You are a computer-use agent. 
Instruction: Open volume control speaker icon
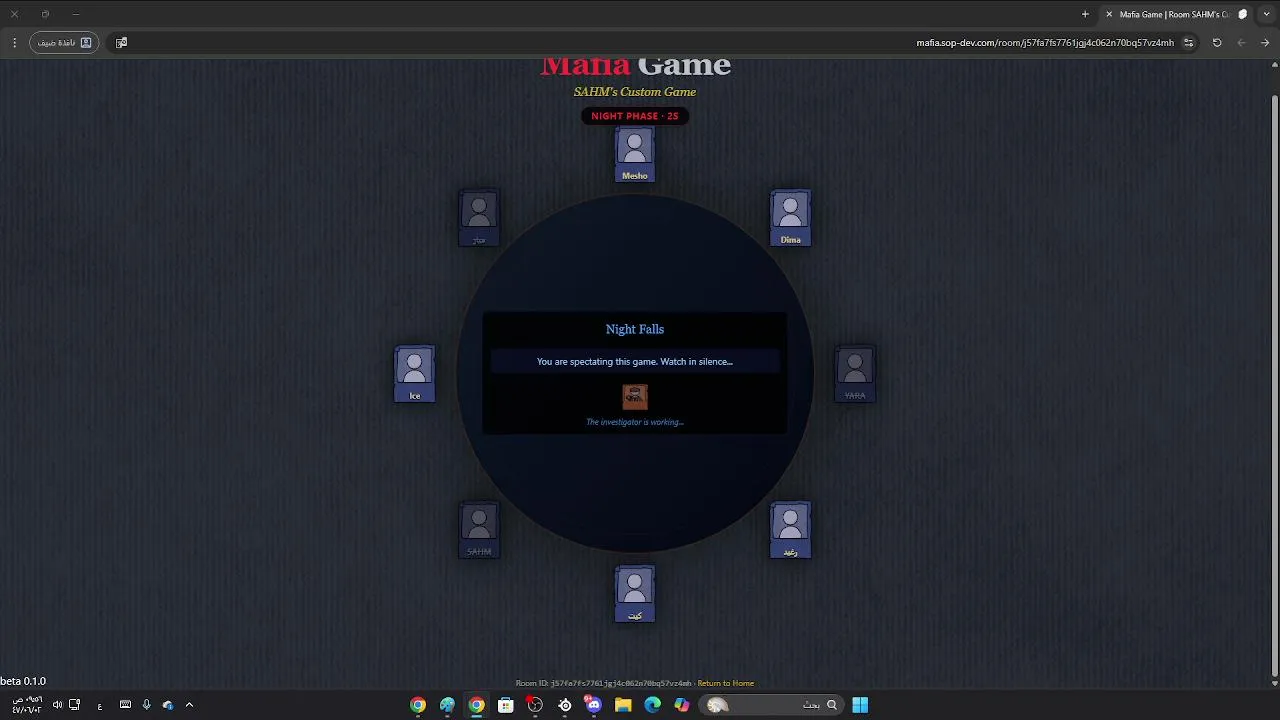(x=57, y=705)
